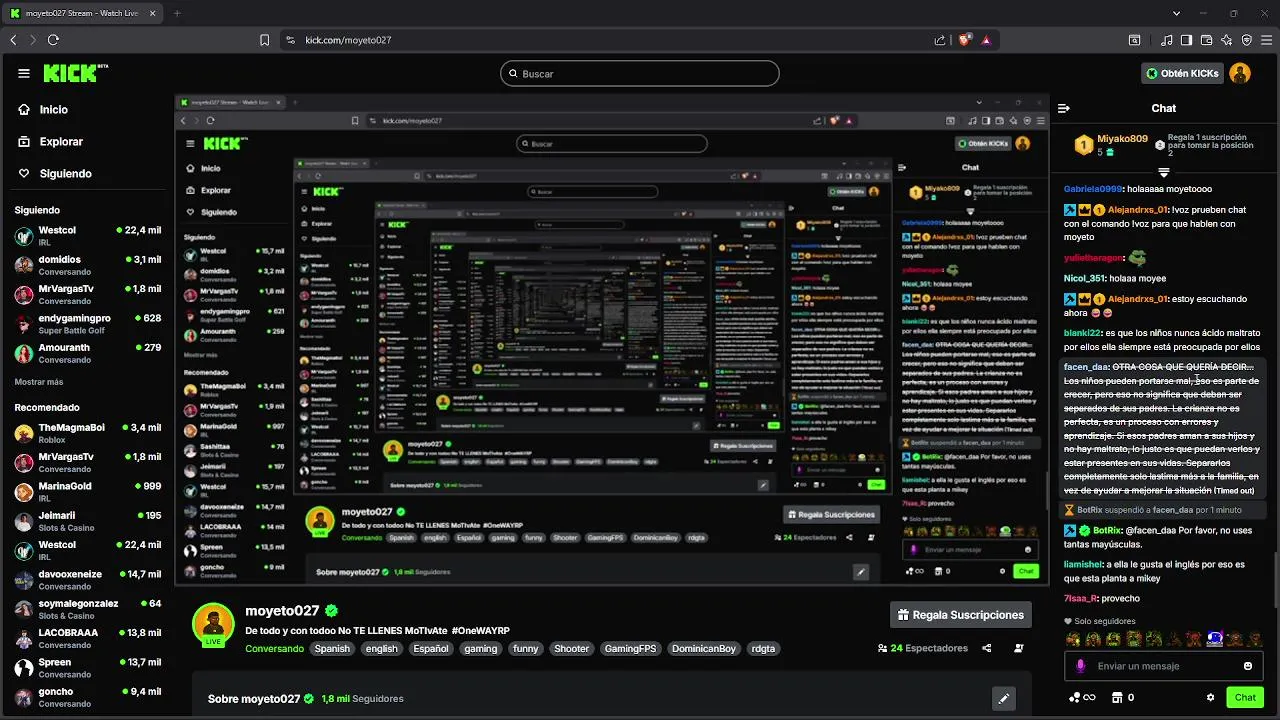The width and height of the screenshot is (1280, 720).
Task: Select the gaming tag
Action: point(480,648)
